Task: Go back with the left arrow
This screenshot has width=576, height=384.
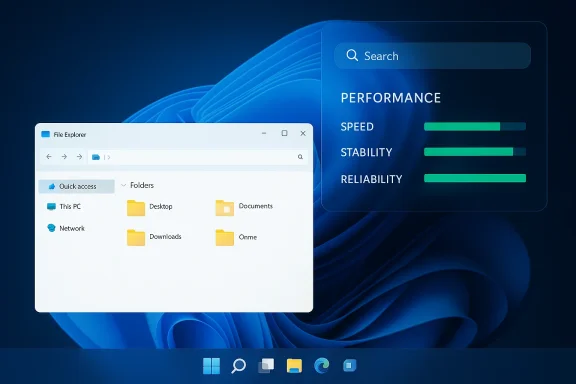Action: [49, 157]
